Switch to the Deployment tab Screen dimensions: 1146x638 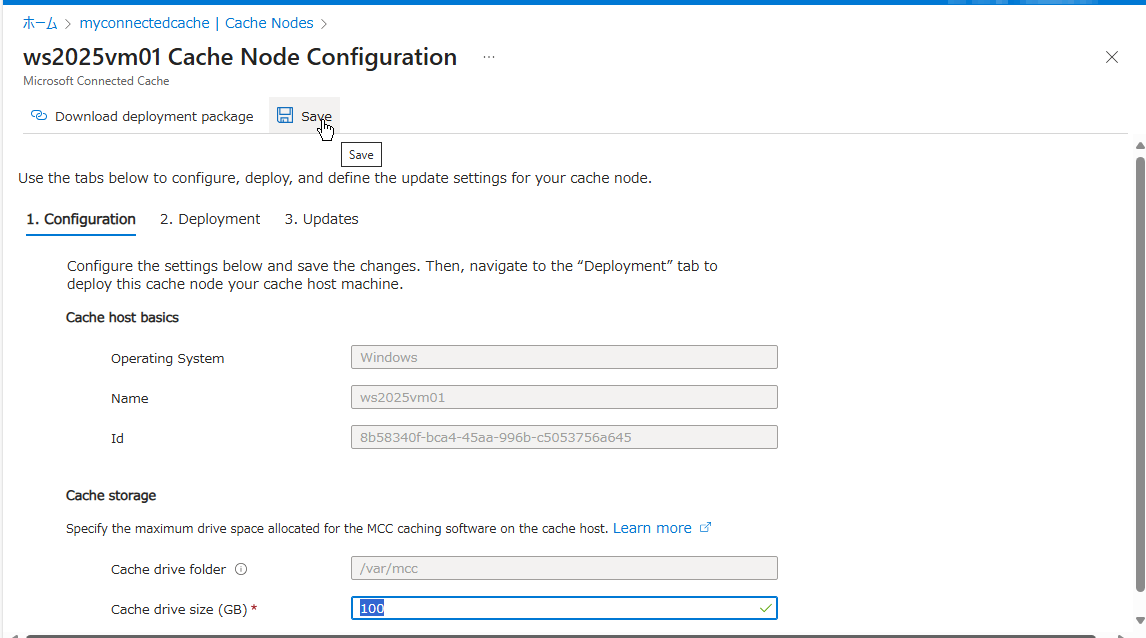[x=210, y=218]
